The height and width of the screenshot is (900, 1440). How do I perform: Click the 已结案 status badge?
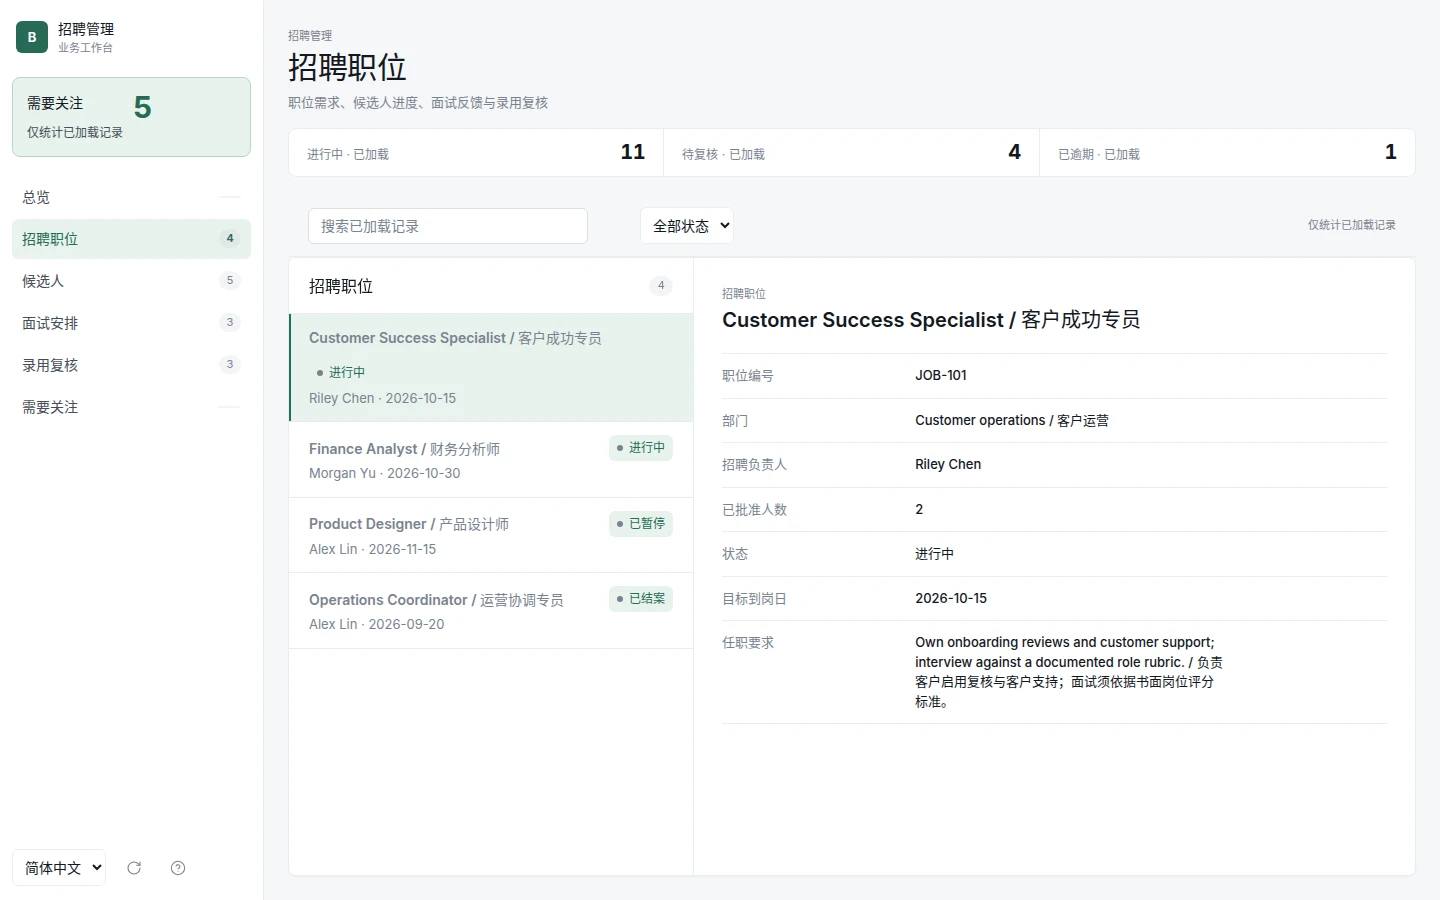(641, 599)
